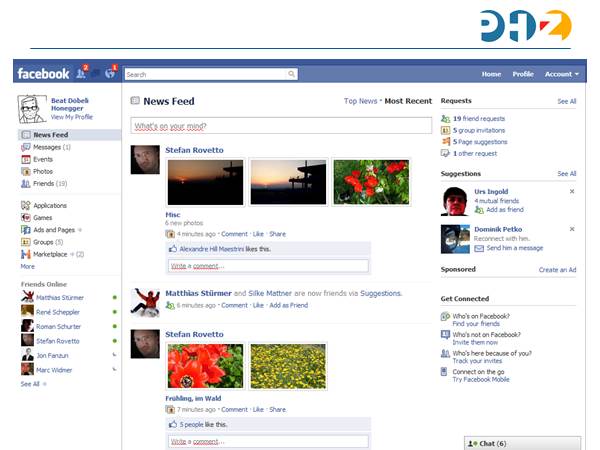Expand See All friends online

(x=33, y=384)
